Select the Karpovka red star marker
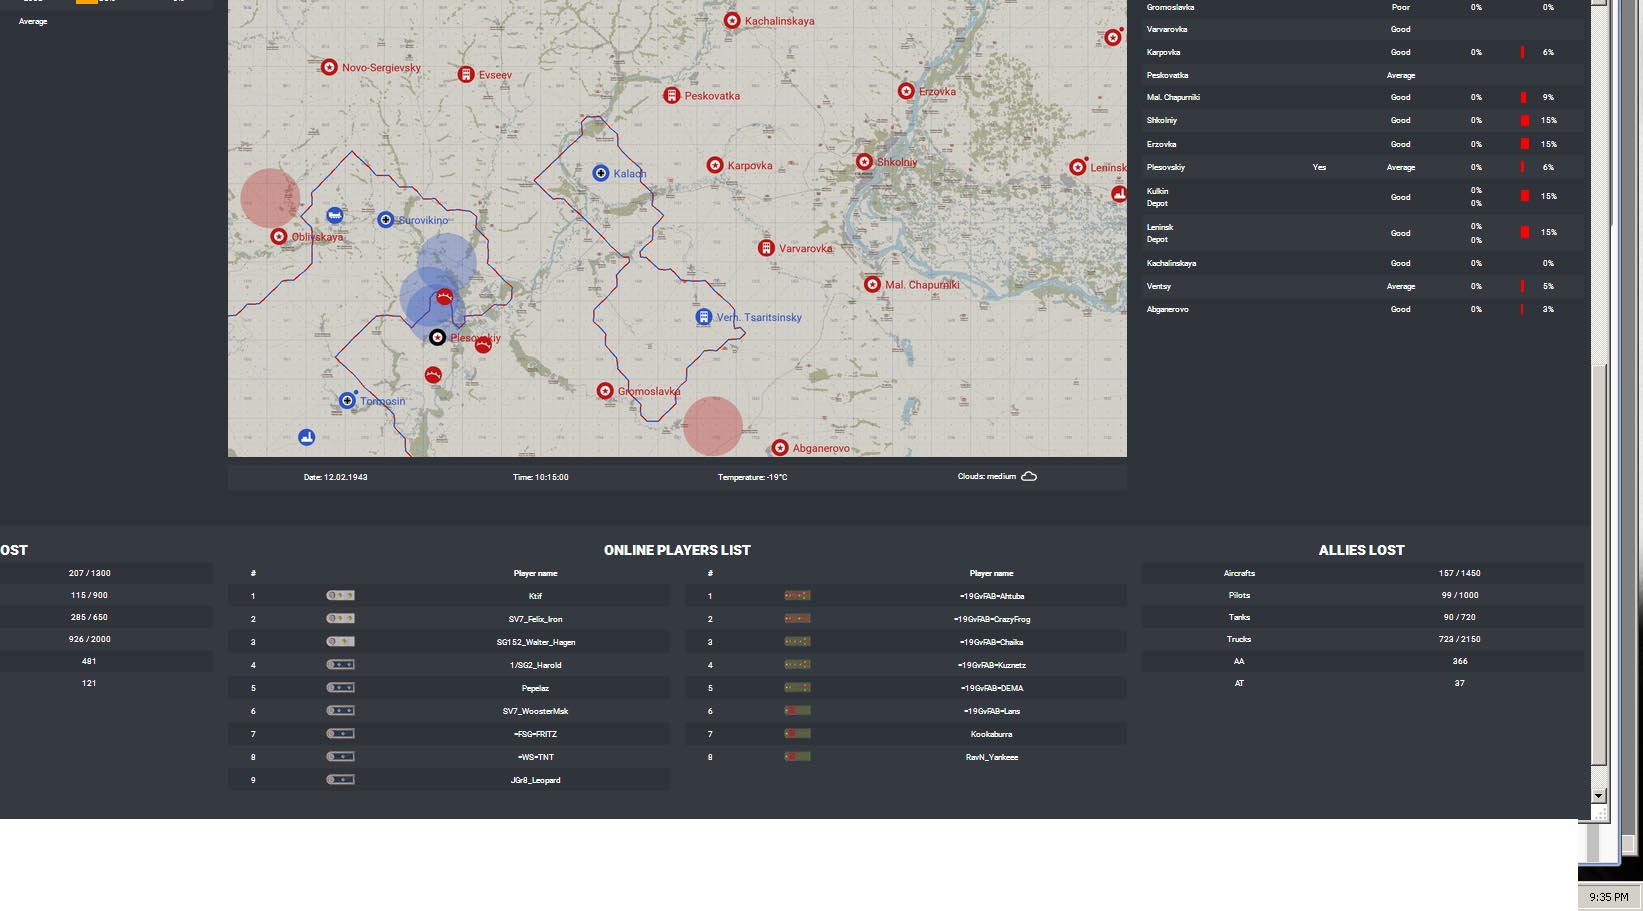 [715, 165]
